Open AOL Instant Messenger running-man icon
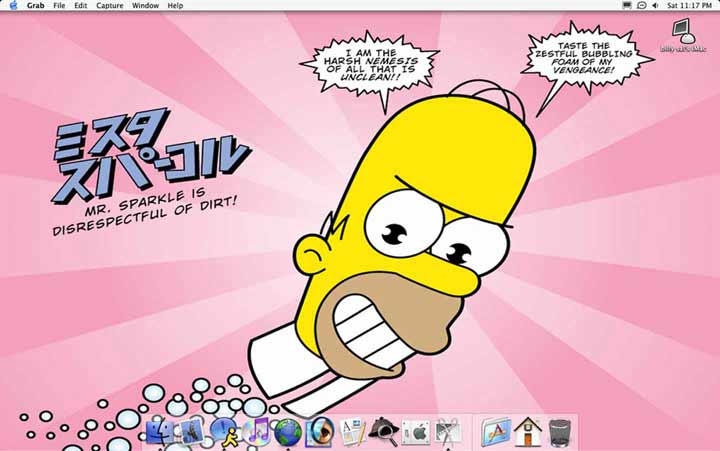The width and height of the screenshot is (720, 451). [224, 433]
